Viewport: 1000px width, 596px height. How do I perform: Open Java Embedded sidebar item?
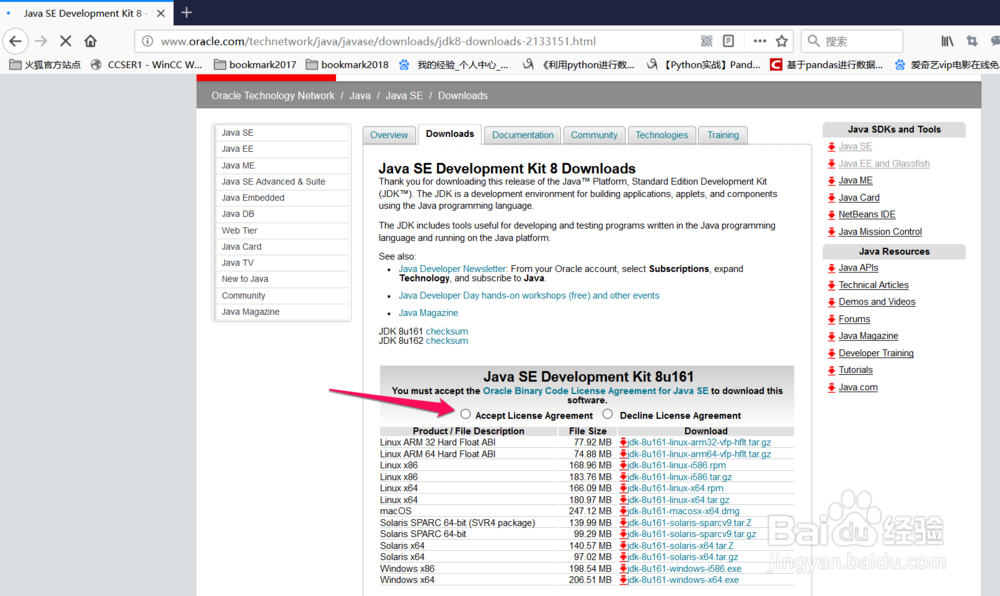282,198
